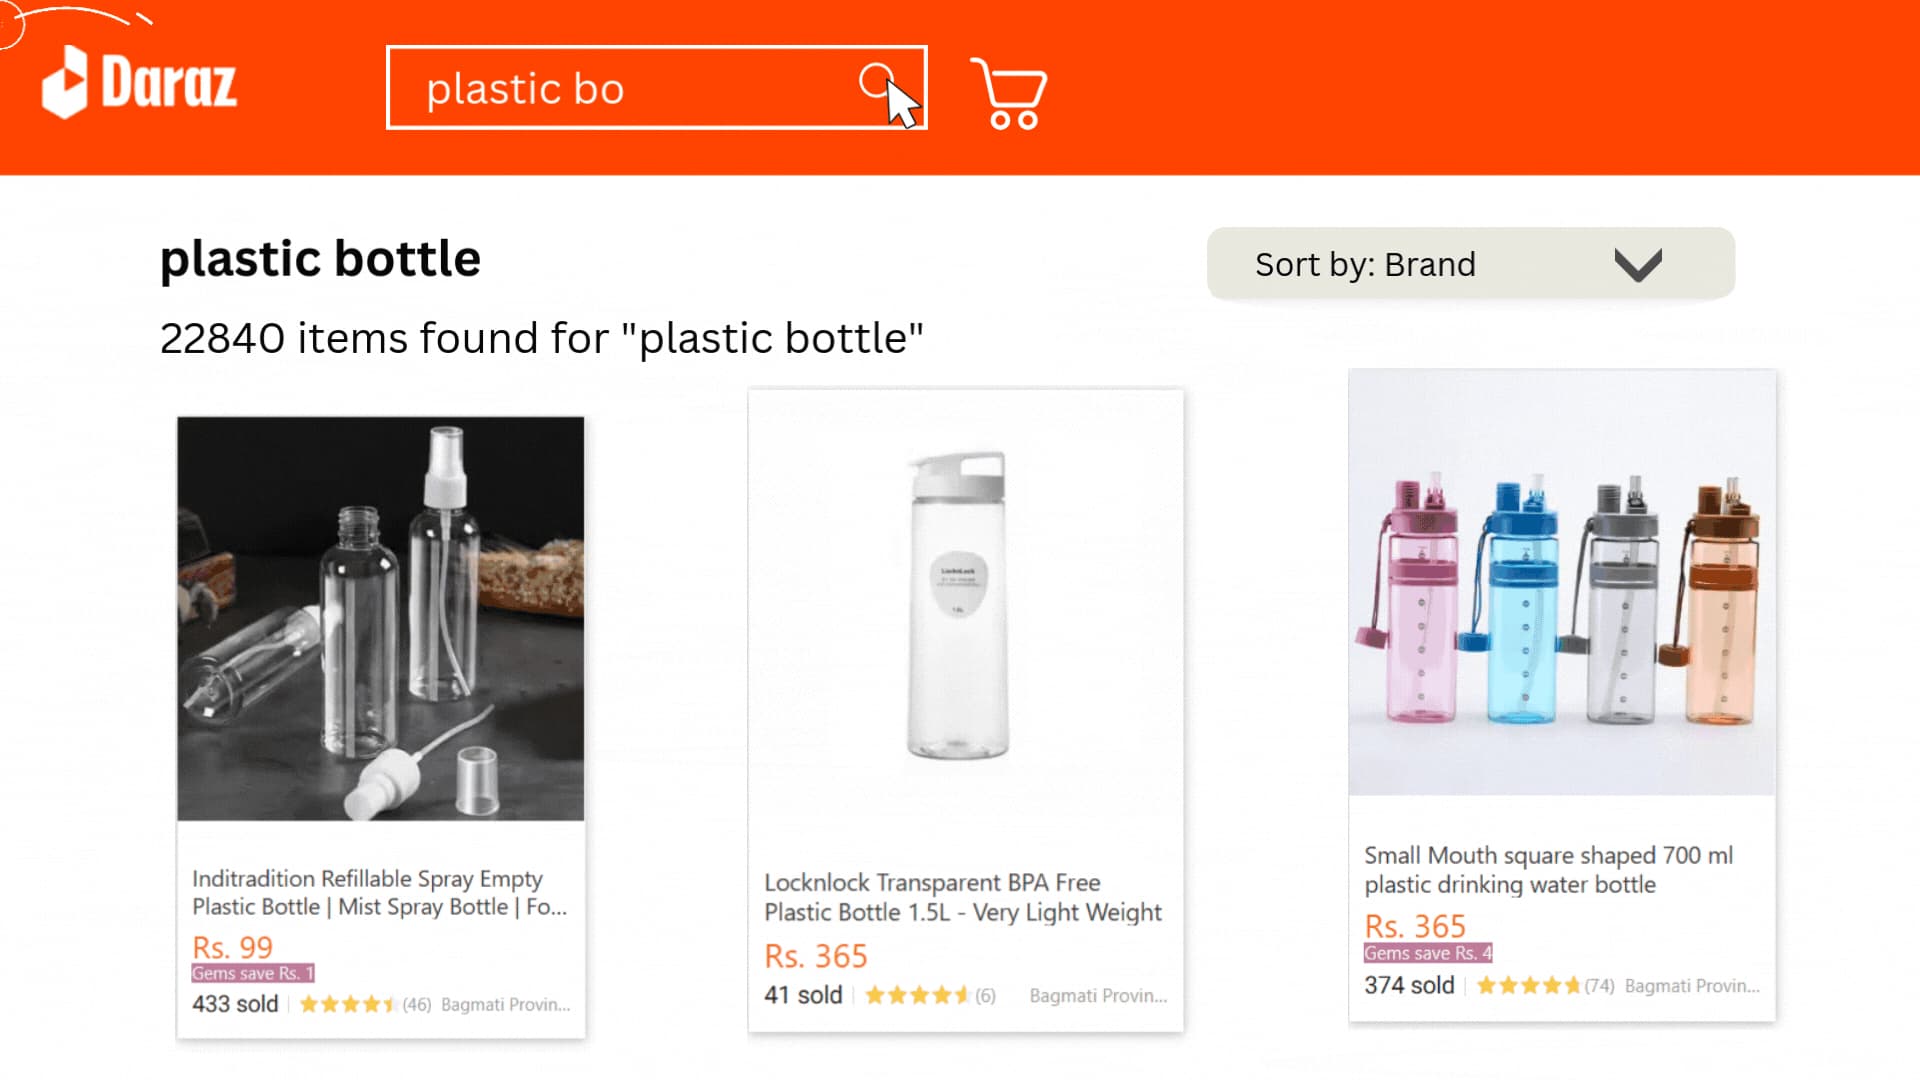Expand sort options using chevron arrow
Viewport: 1920px width, 1080px height.
point(1637,265)
